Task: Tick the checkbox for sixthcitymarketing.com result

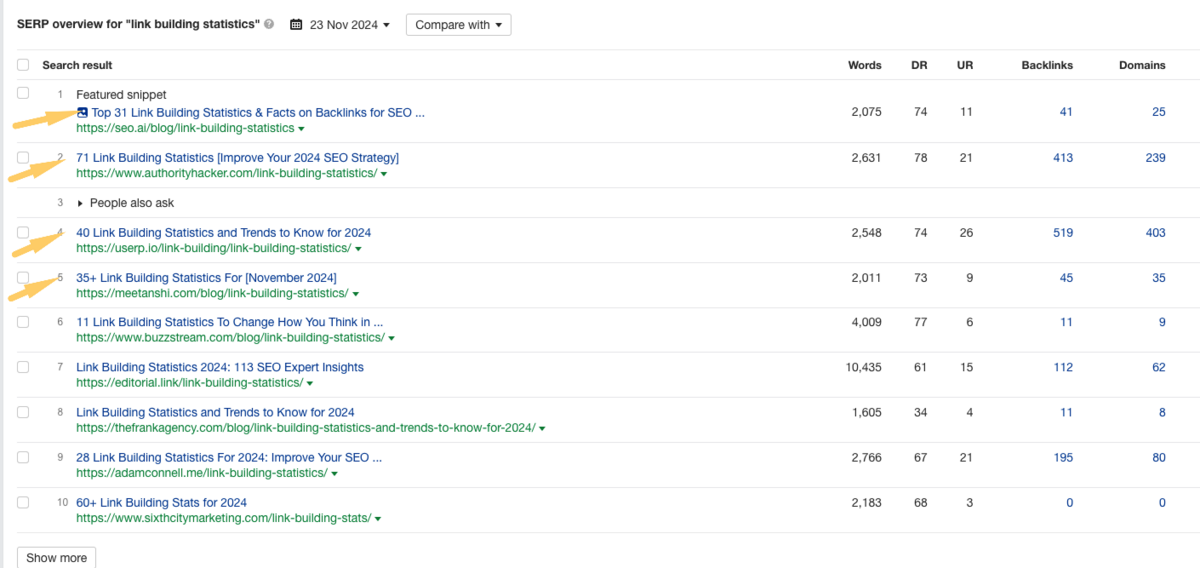Action: (x=23, y=502)
